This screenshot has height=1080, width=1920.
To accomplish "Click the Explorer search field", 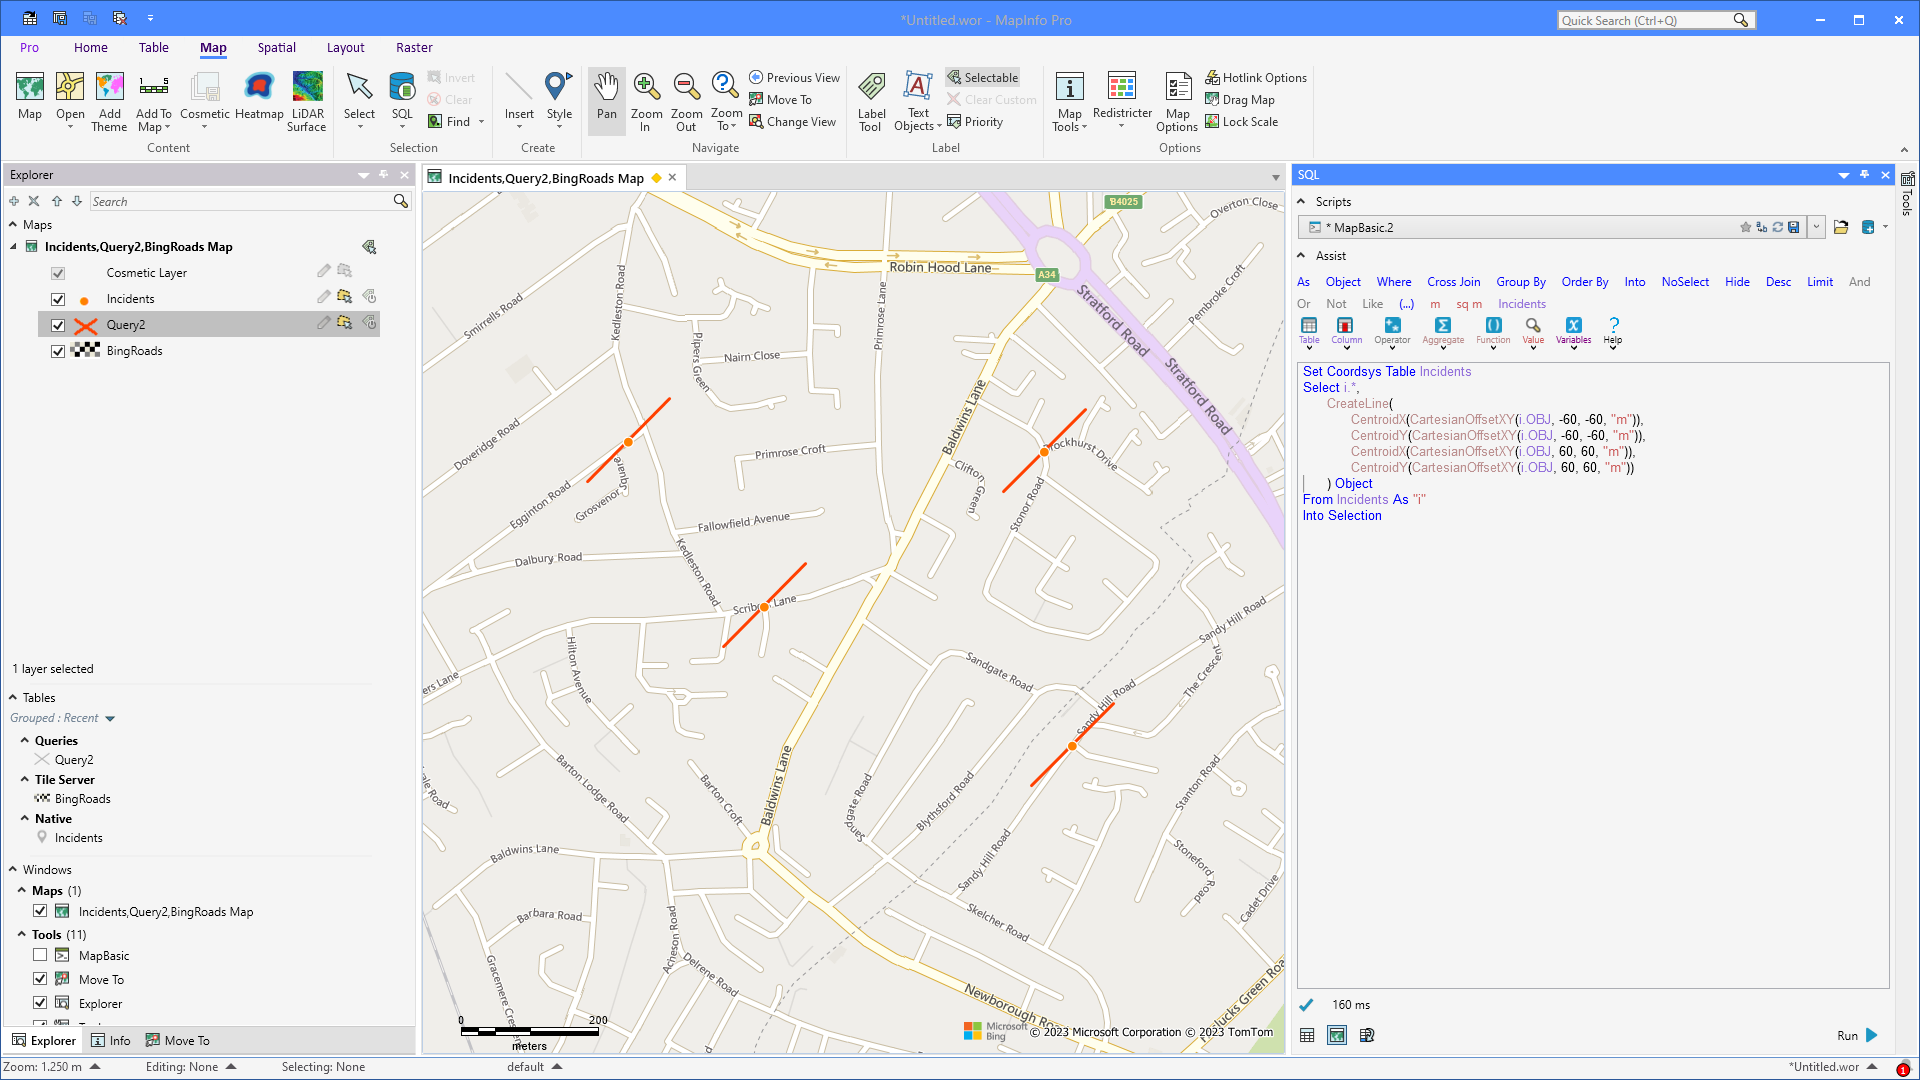I will 240,202.
